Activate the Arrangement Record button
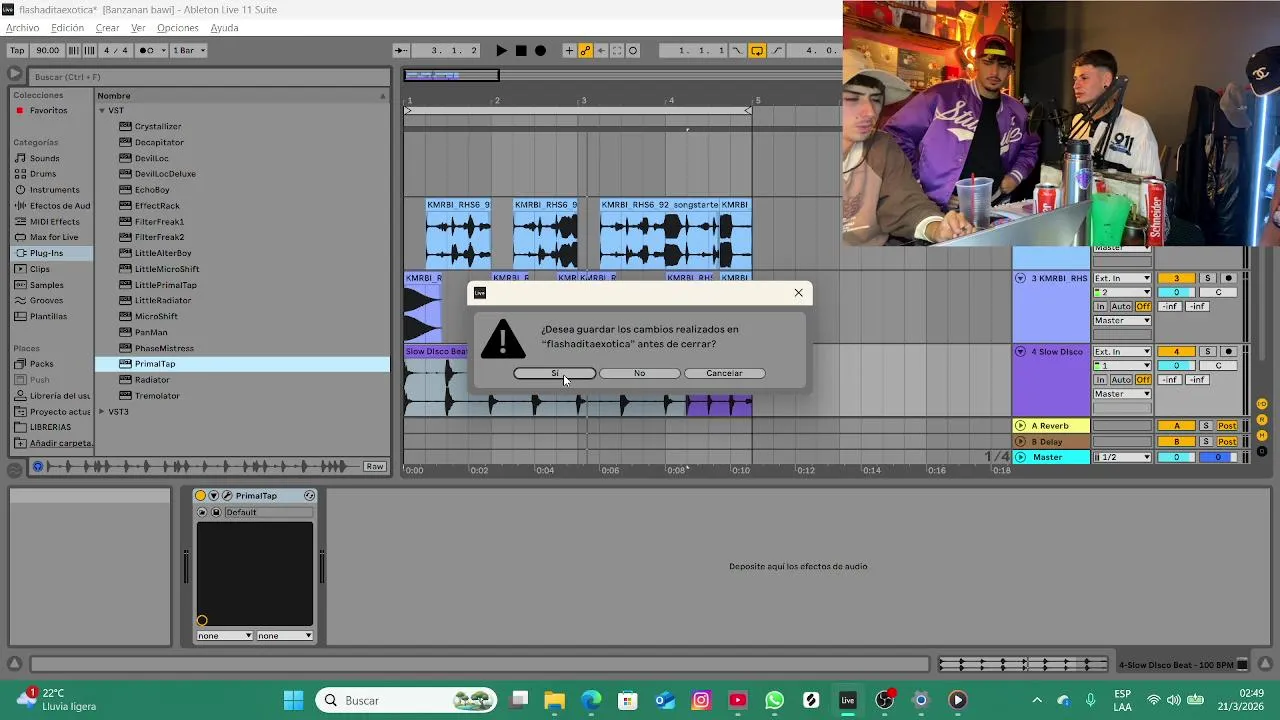 tap(540, 51)
